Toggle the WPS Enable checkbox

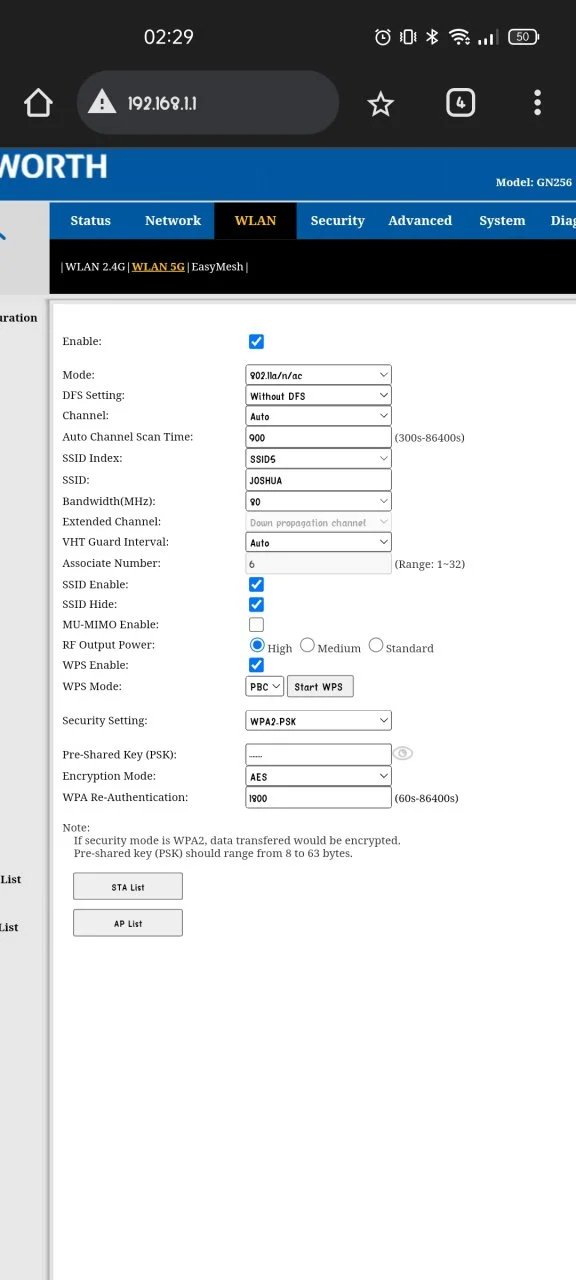[256, 665]
